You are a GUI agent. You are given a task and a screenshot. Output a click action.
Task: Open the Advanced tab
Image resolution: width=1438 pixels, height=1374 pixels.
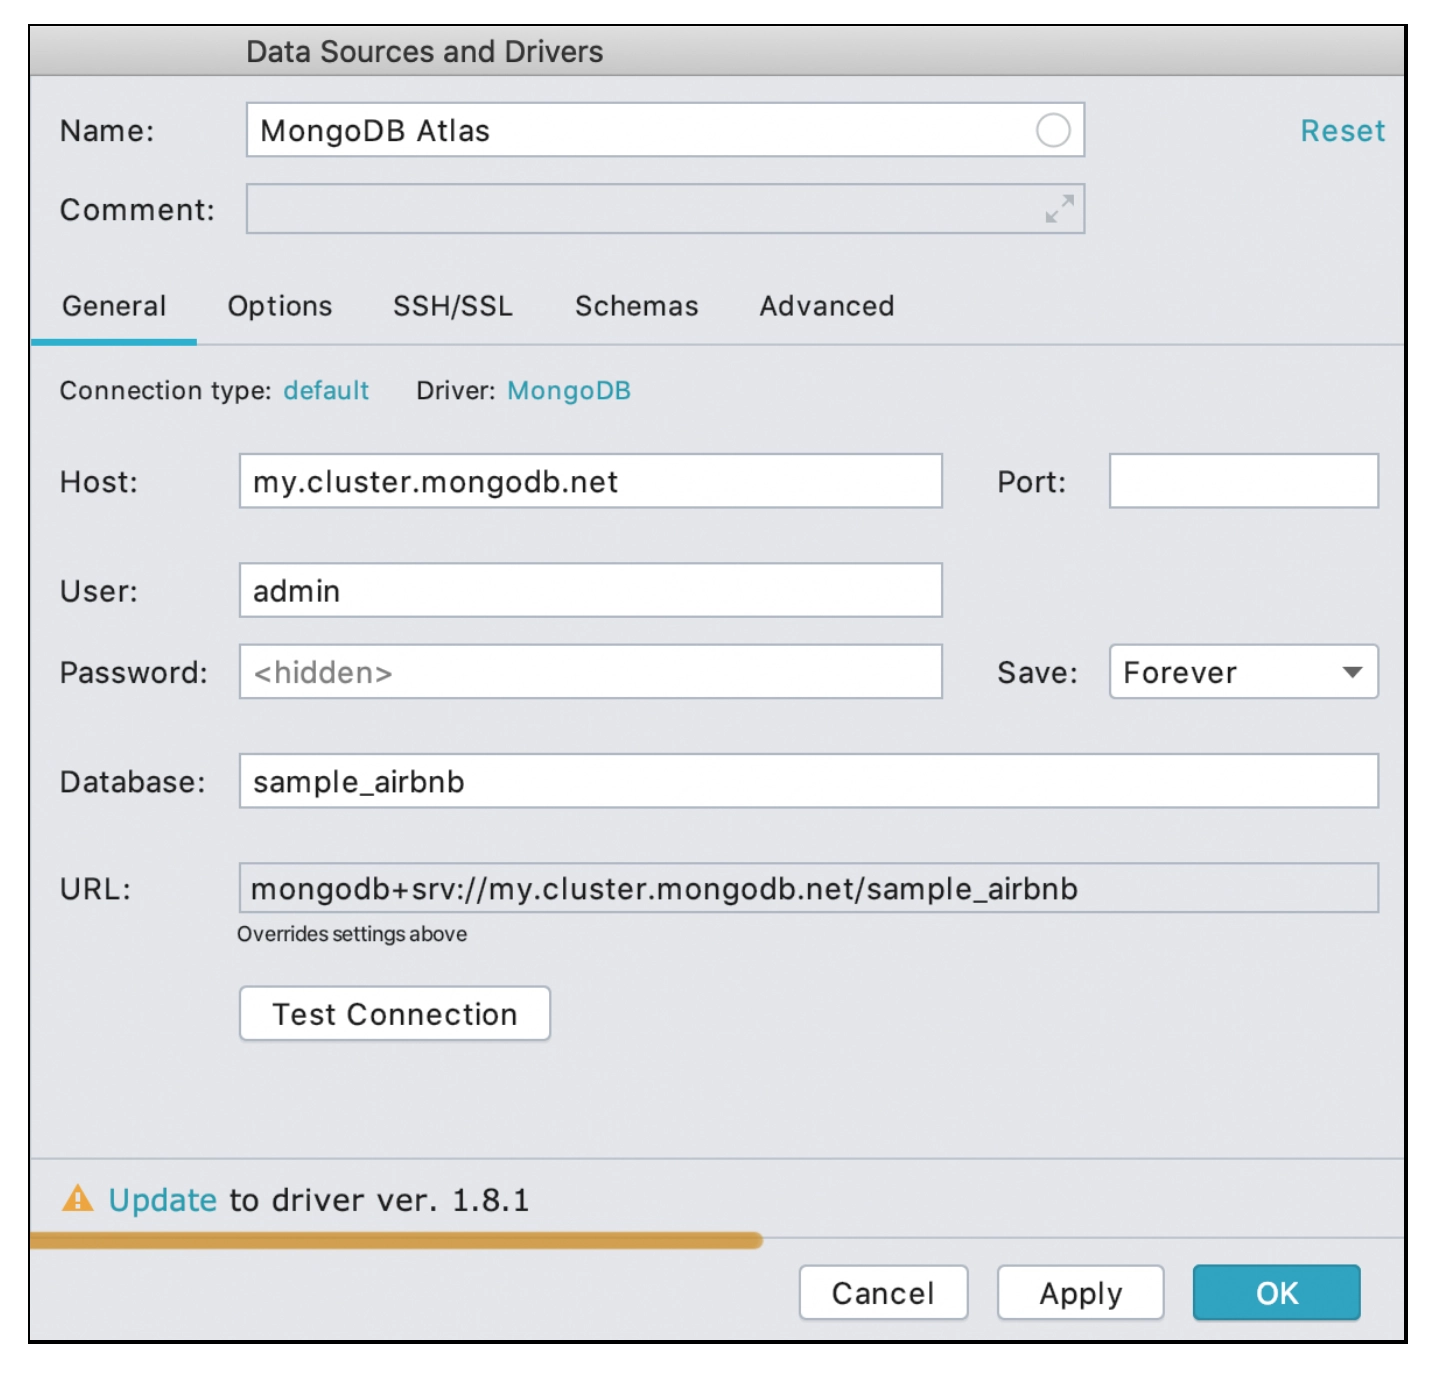(827, 306)
